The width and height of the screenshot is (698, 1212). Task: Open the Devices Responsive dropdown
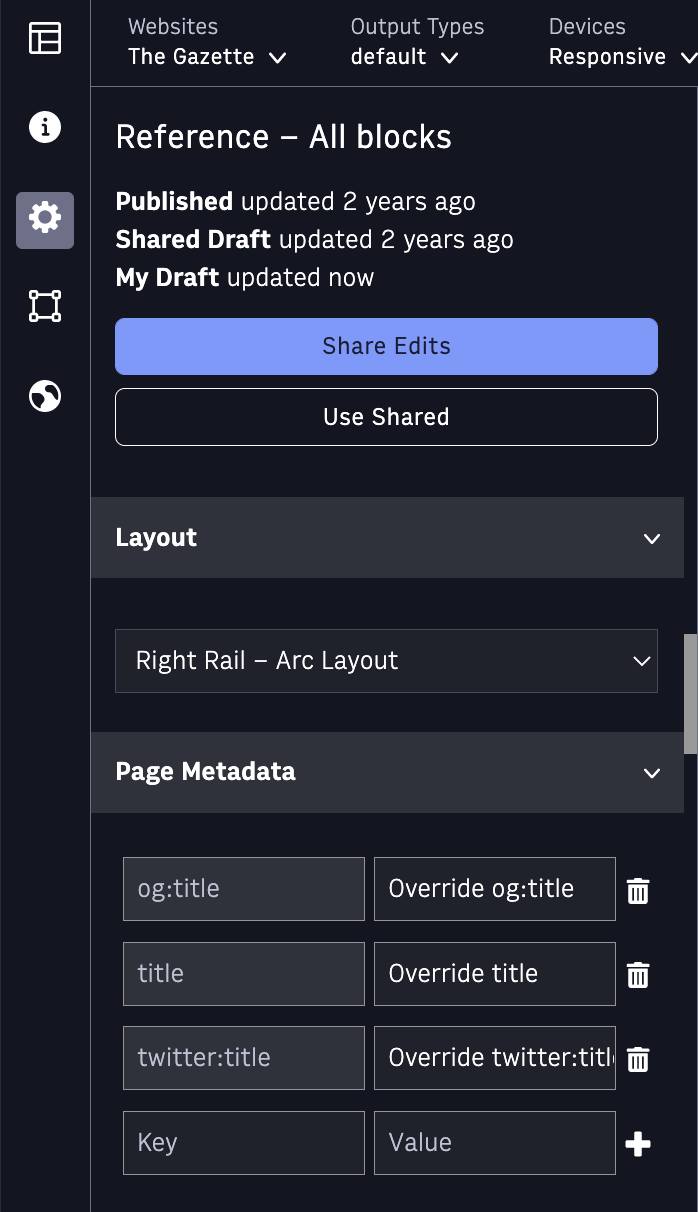(x=622, y=42)
